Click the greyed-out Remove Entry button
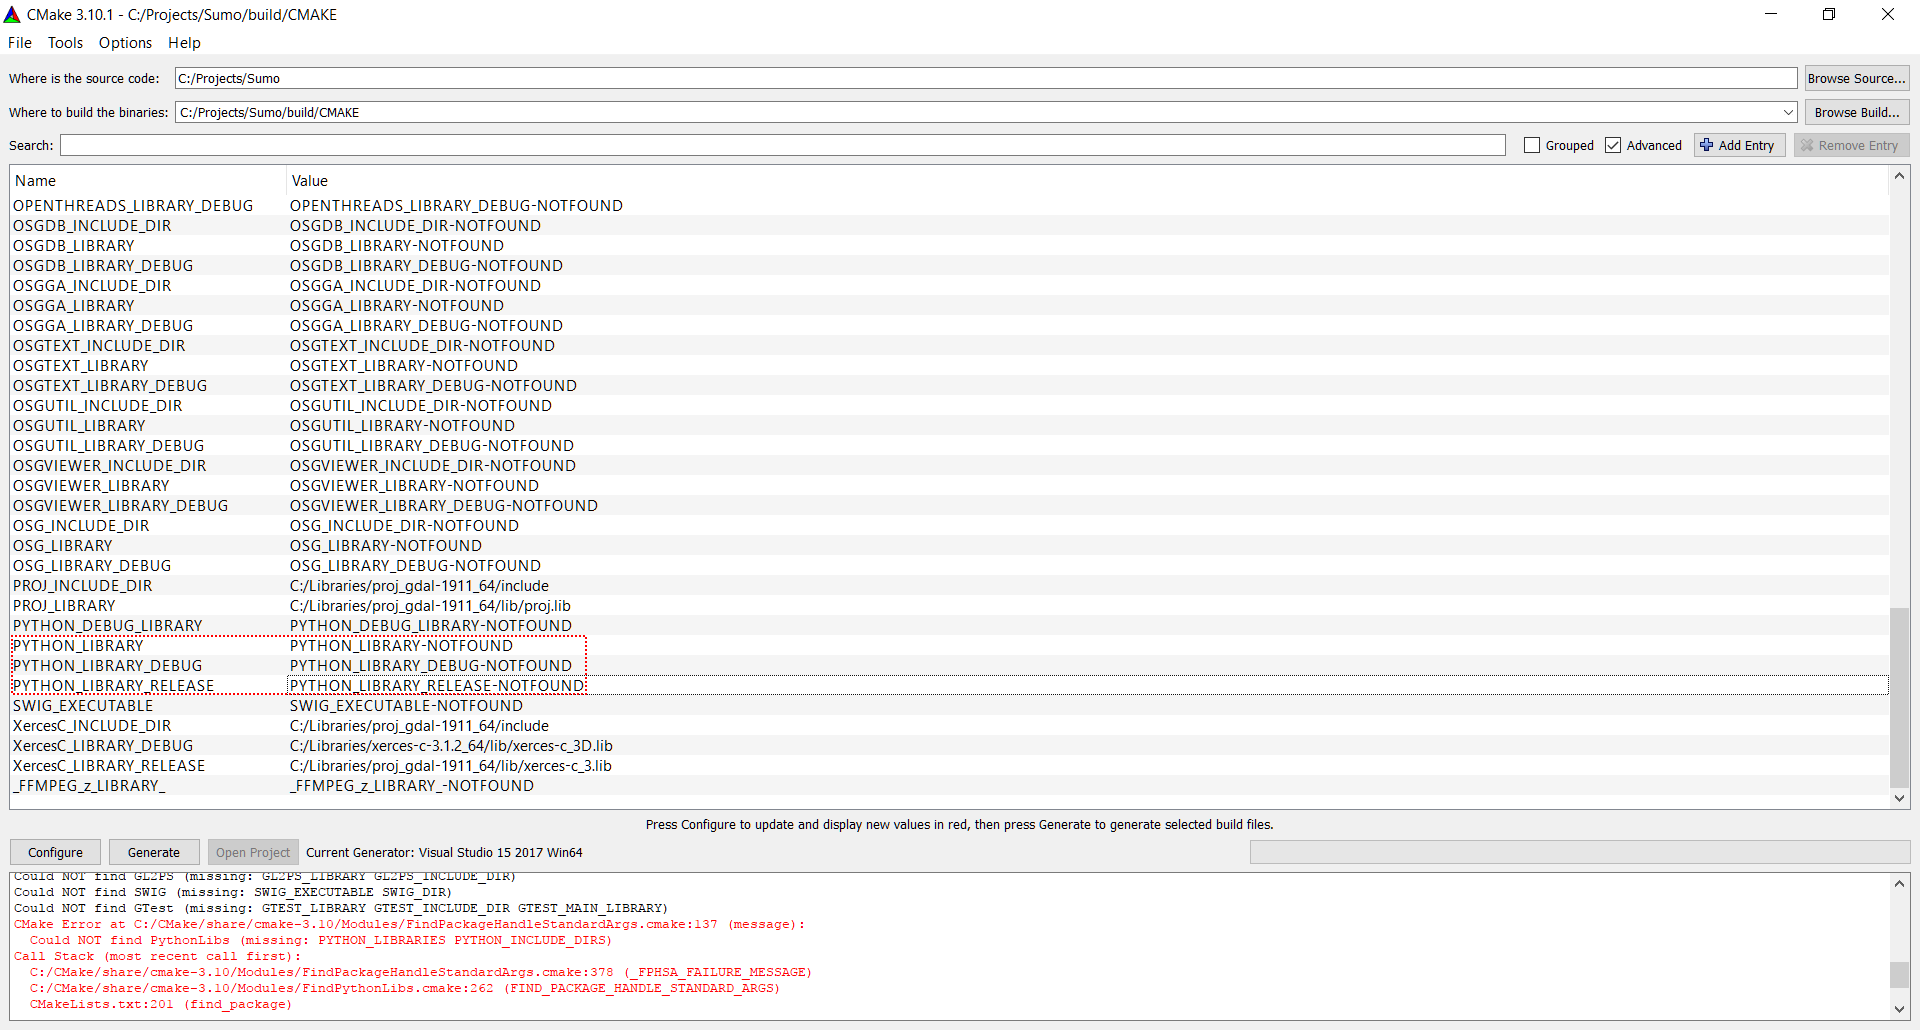The width and height of the screenshot is (1920, 1030). 1851,145
